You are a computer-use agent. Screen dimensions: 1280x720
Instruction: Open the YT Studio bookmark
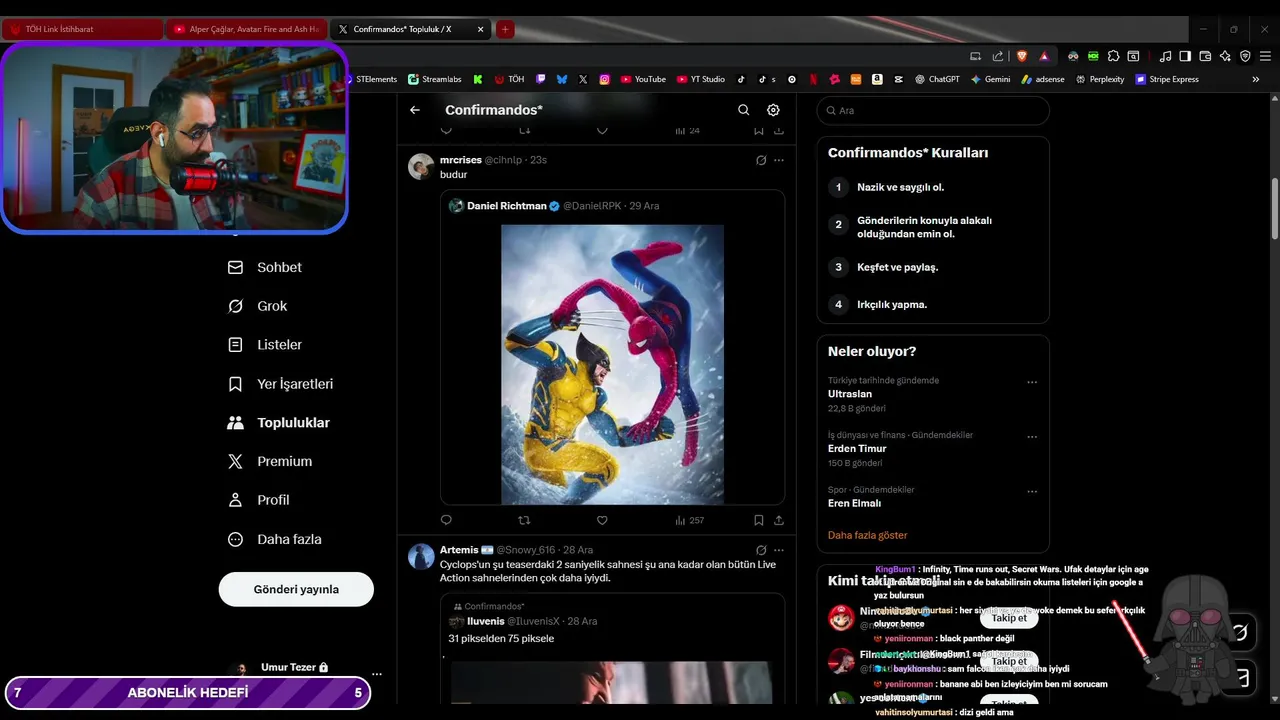click(x=701, y=79)
